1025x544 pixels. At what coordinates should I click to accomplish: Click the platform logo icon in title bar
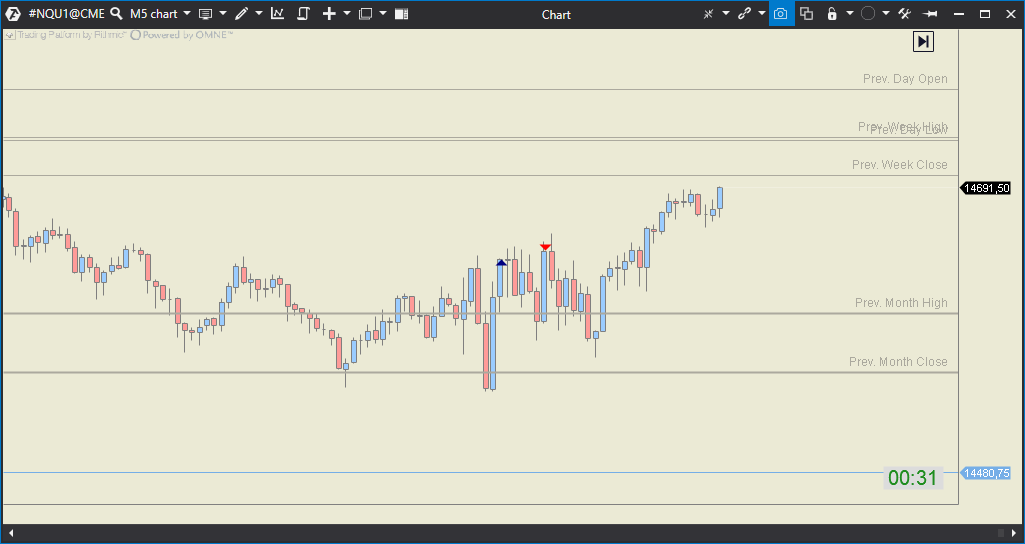12,14
